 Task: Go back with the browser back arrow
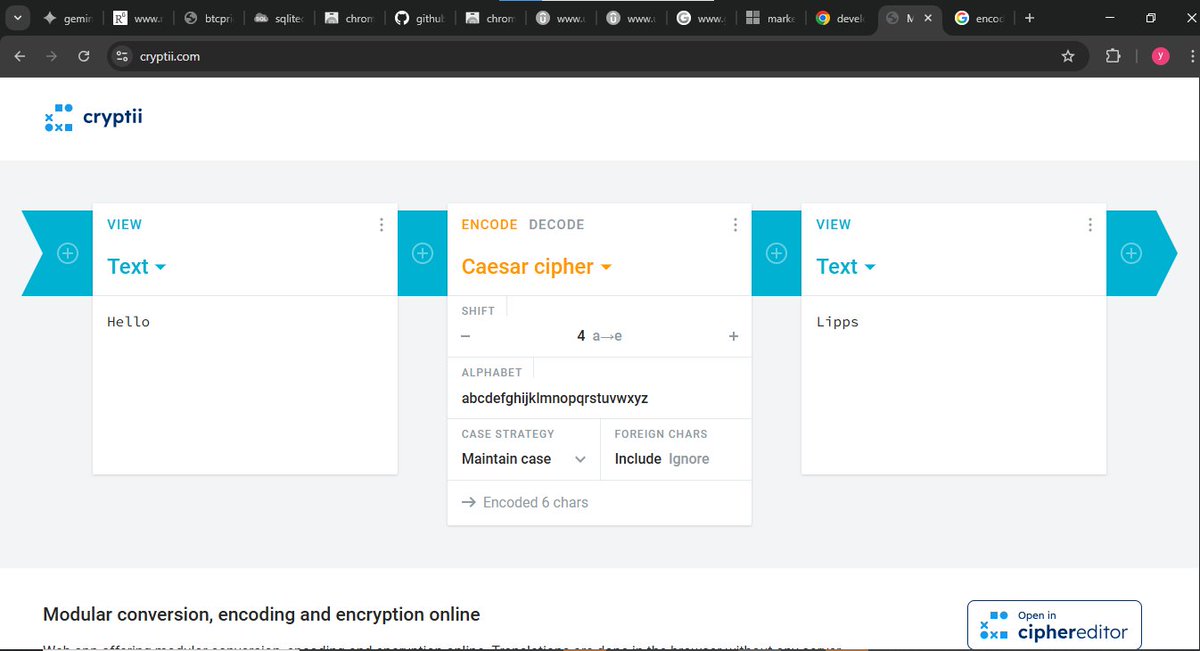click(20, 56)
